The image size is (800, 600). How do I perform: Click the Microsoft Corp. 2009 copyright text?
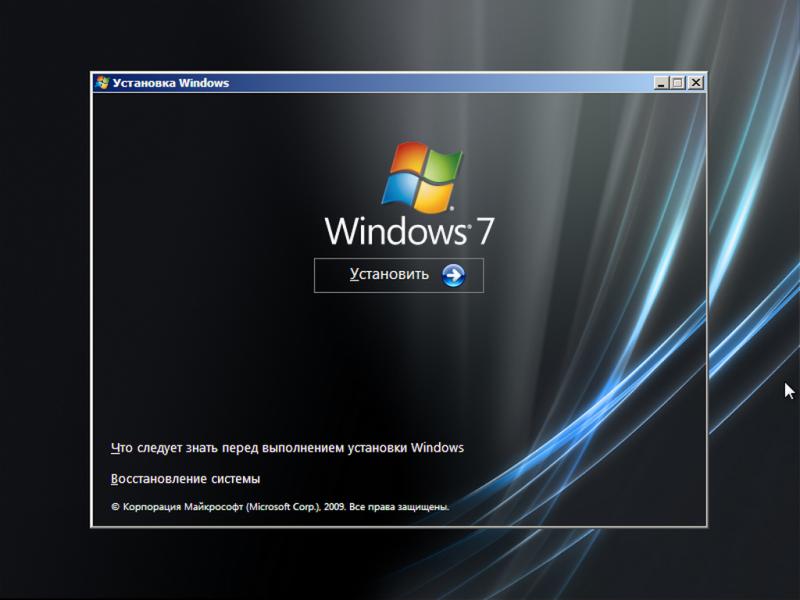click(280, 507)
